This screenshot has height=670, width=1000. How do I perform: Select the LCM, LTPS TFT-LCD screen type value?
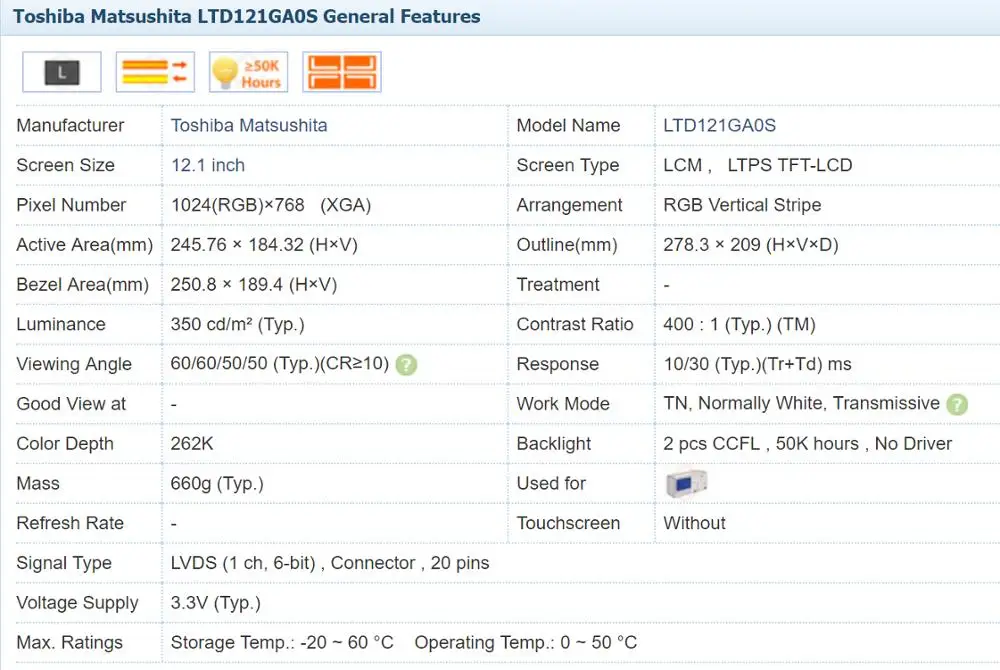point(758,165)
